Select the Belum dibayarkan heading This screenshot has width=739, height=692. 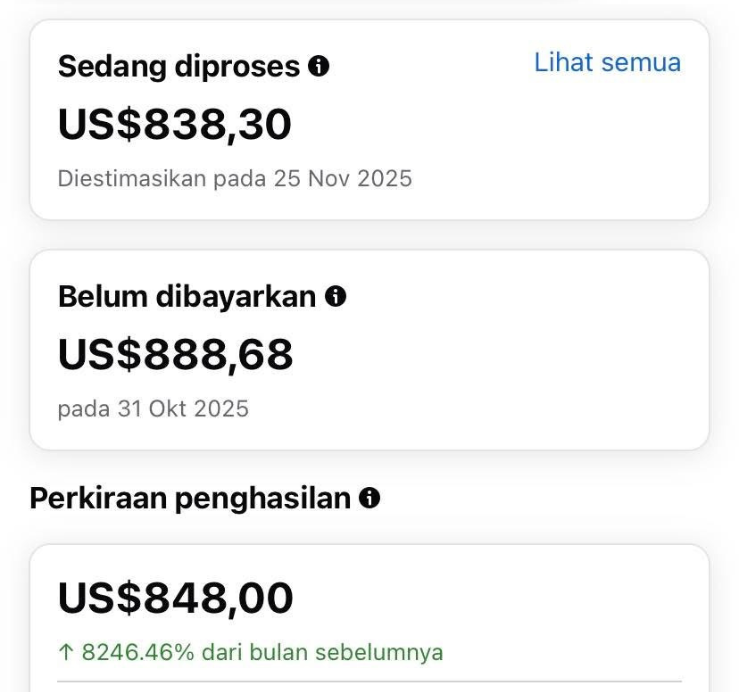coord(187,296)
